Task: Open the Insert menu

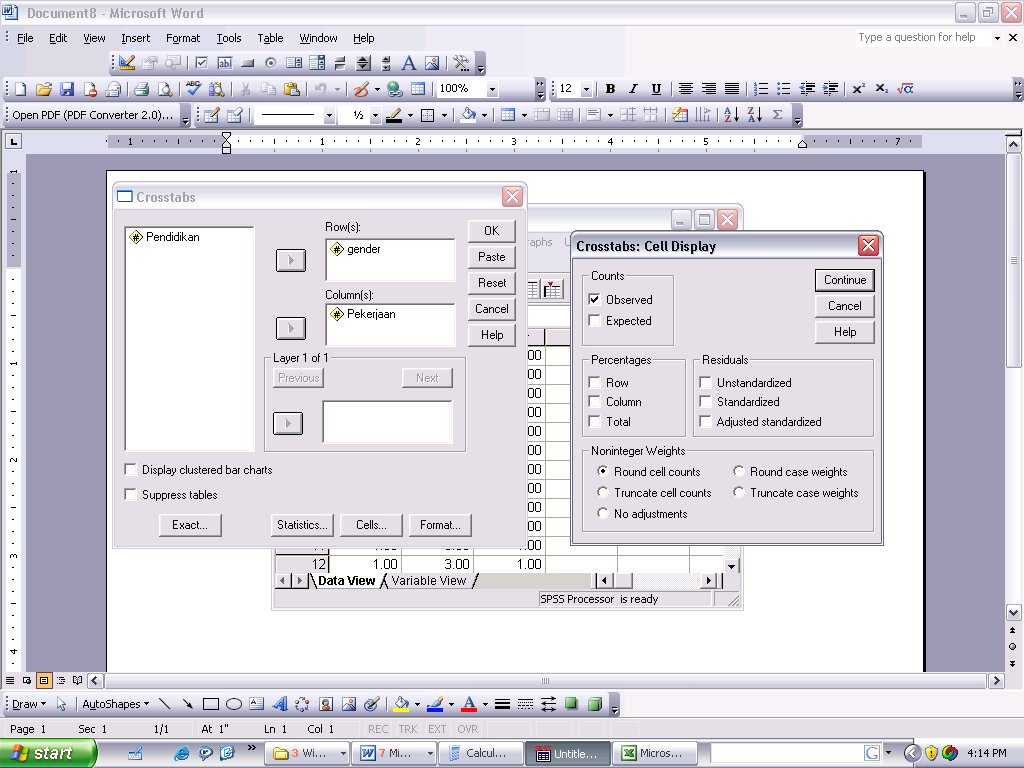Action: [135, 38]
